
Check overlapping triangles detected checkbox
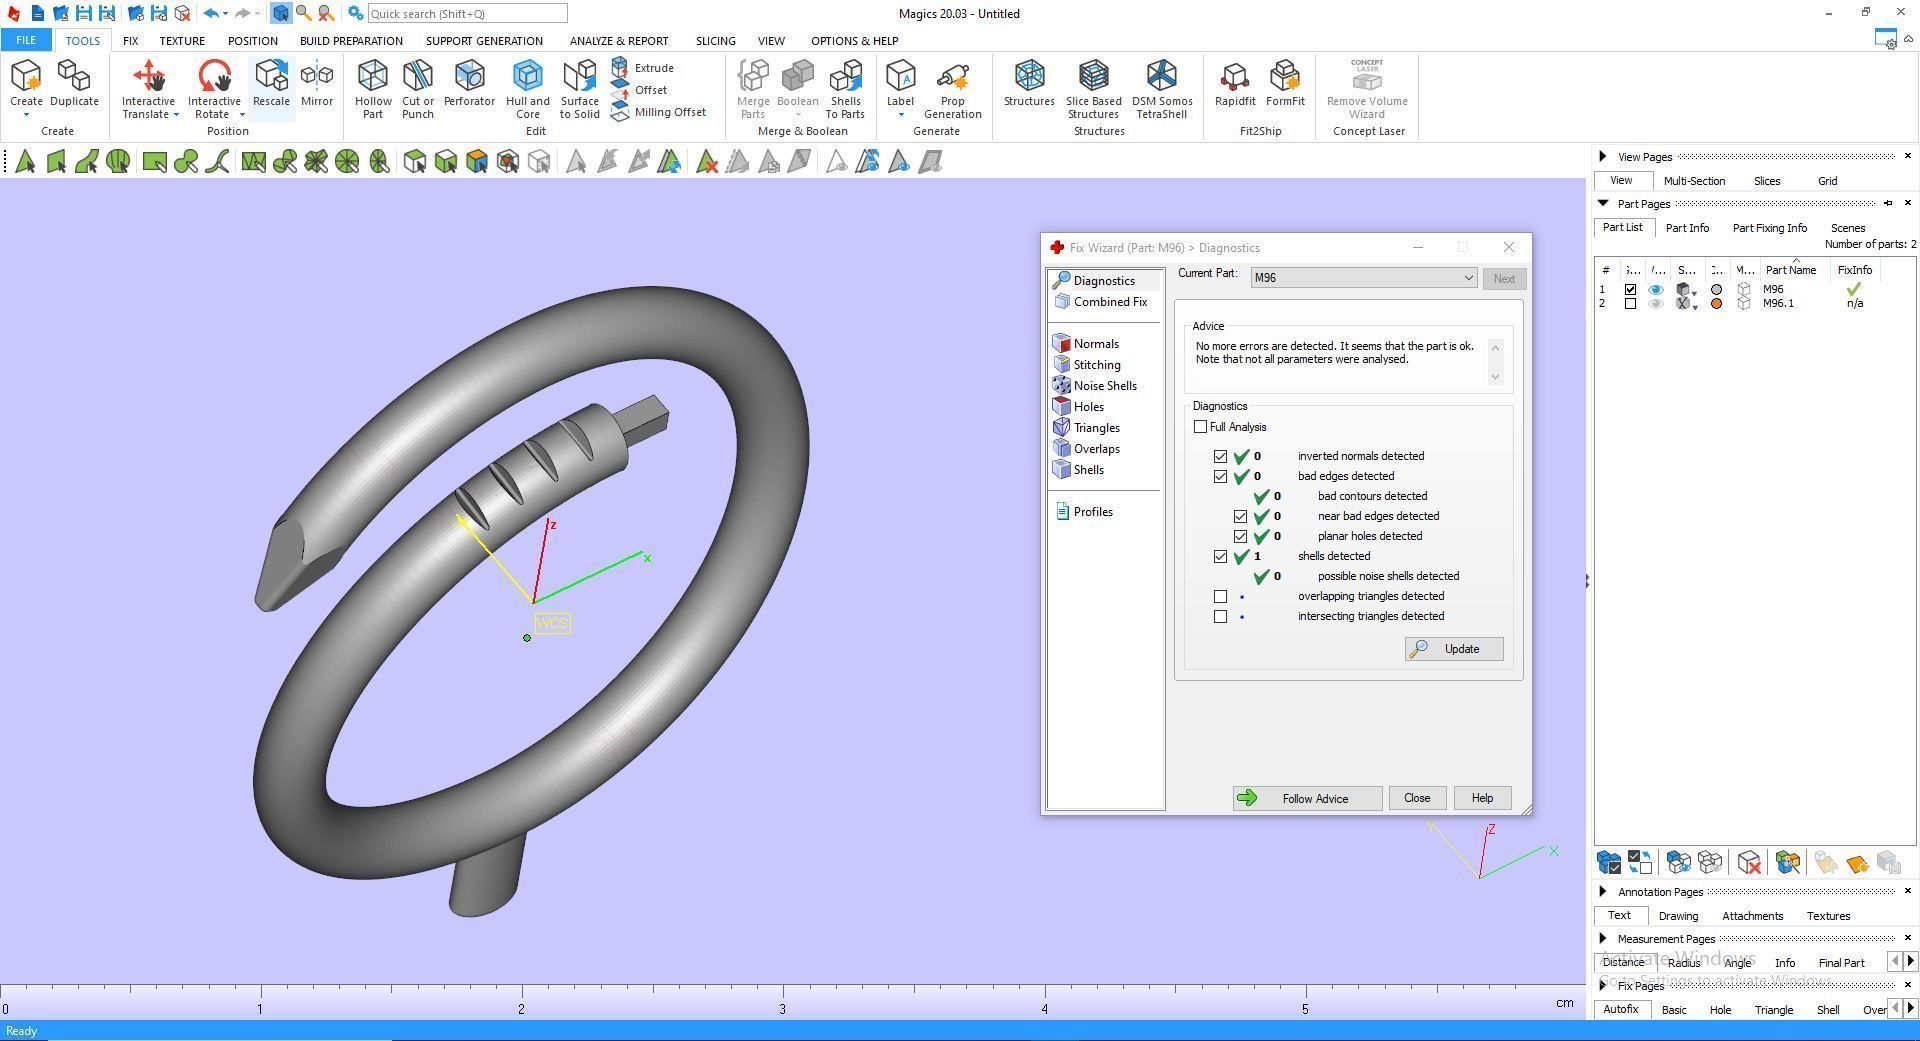pos(1220,596)
